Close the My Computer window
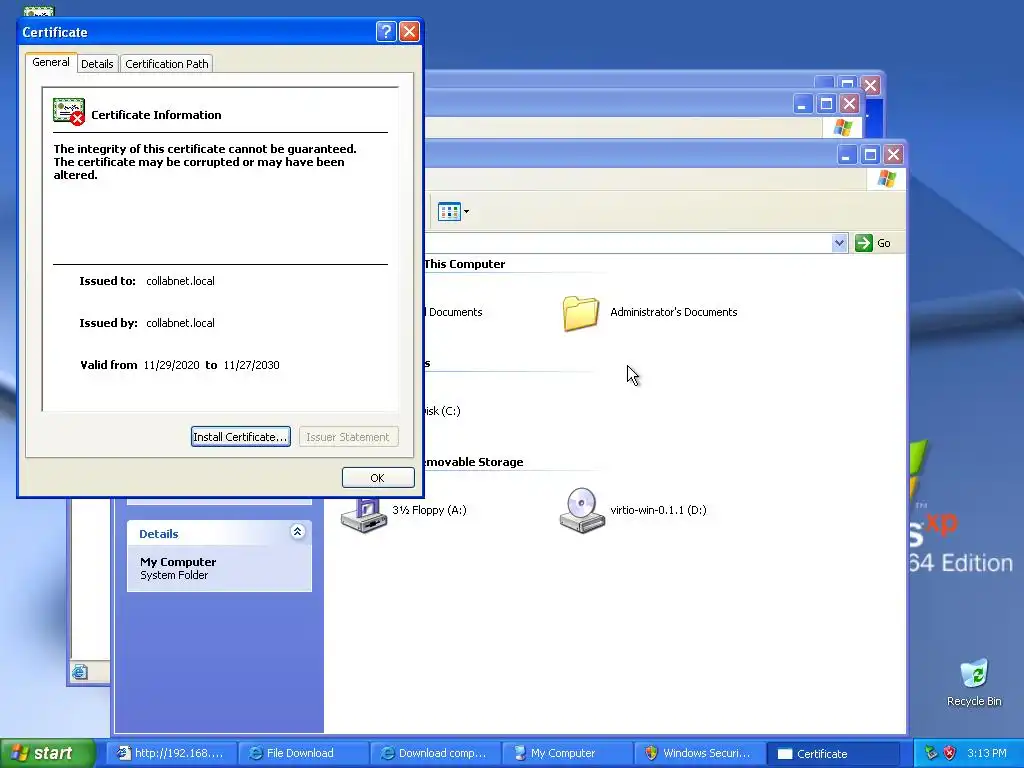Viewport: 1024px width, 768px height. 893,155
